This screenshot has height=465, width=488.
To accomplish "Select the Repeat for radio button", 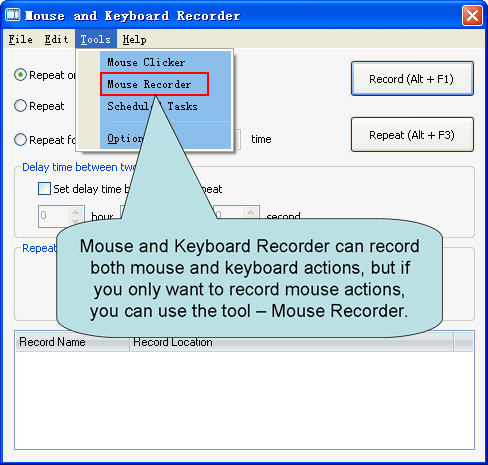I will click(x=20, y=140).
